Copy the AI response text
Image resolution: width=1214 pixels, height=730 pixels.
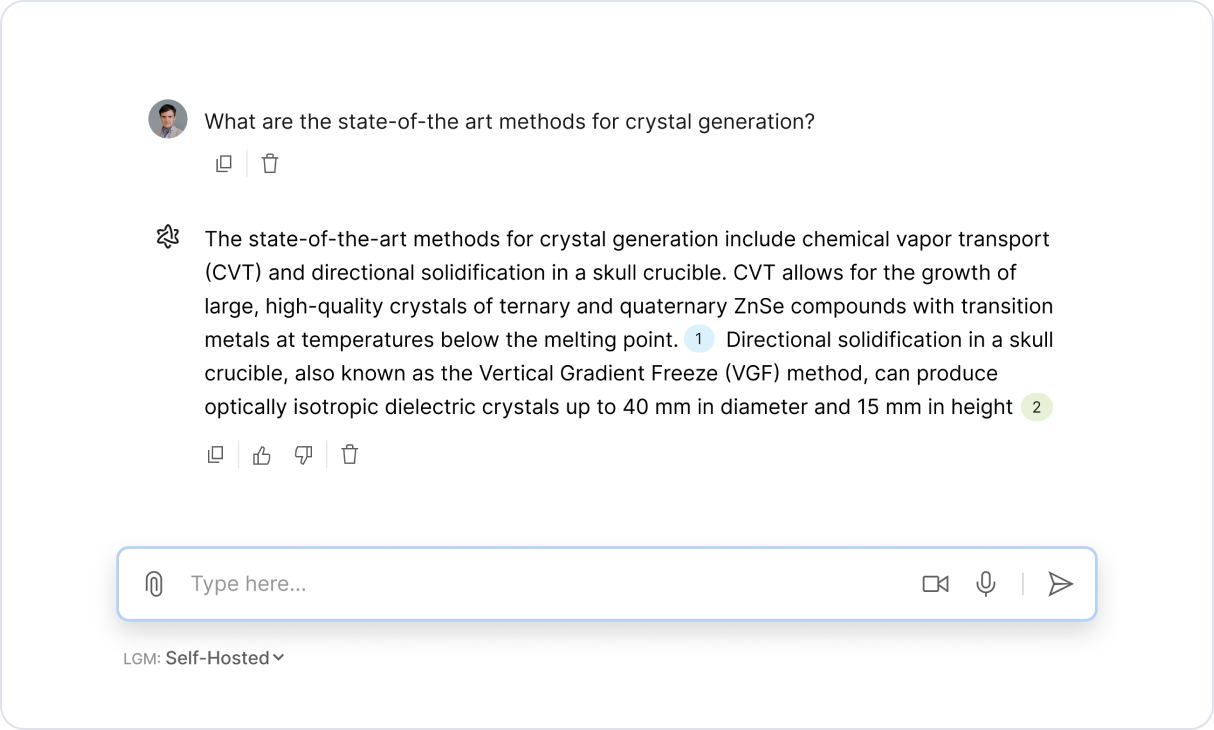[x=215, y=455]
